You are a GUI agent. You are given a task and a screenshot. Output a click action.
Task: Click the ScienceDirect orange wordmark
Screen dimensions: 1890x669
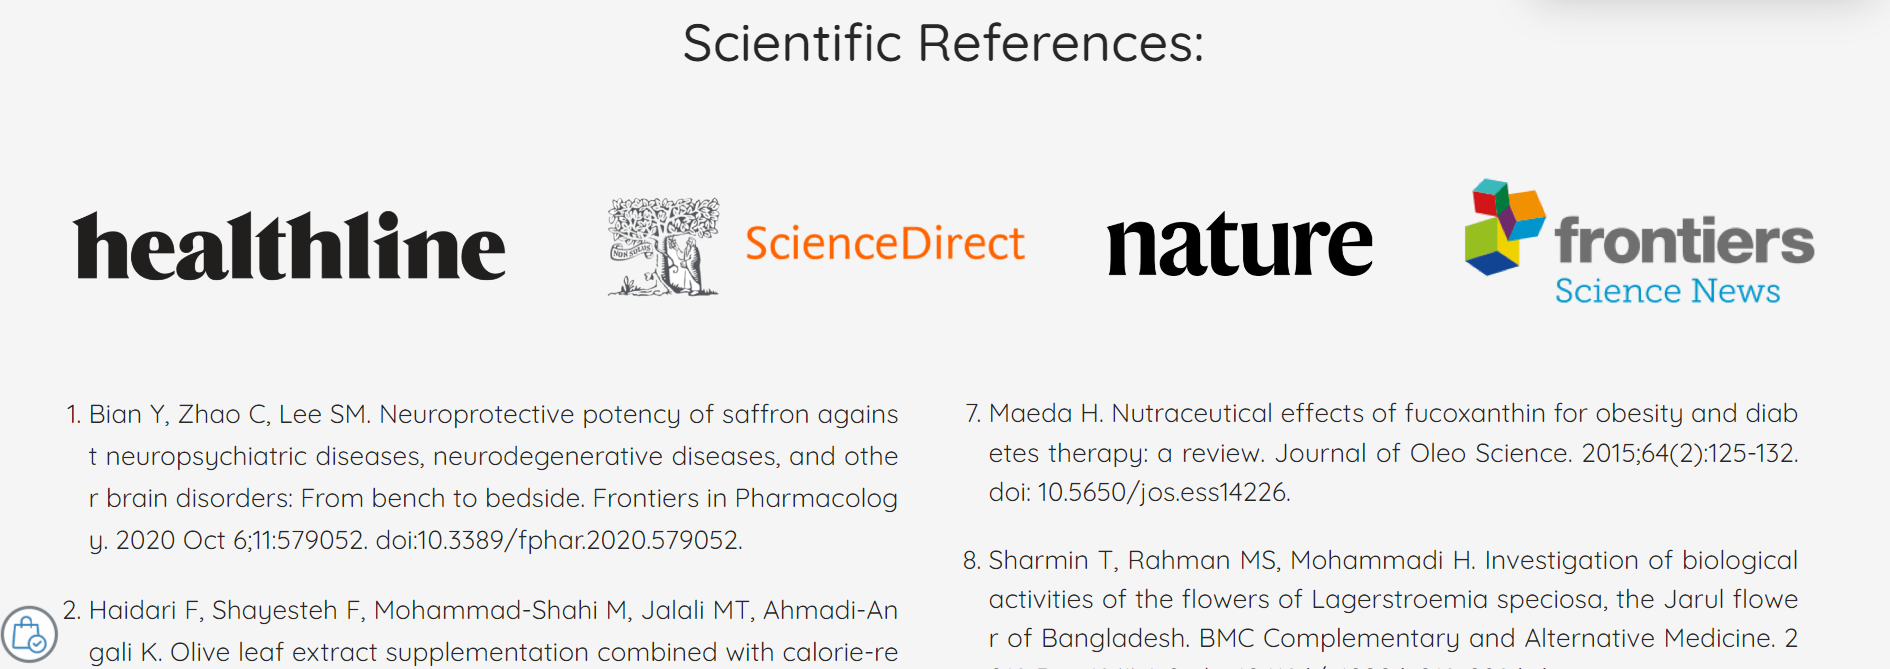[x=885, y=244]
